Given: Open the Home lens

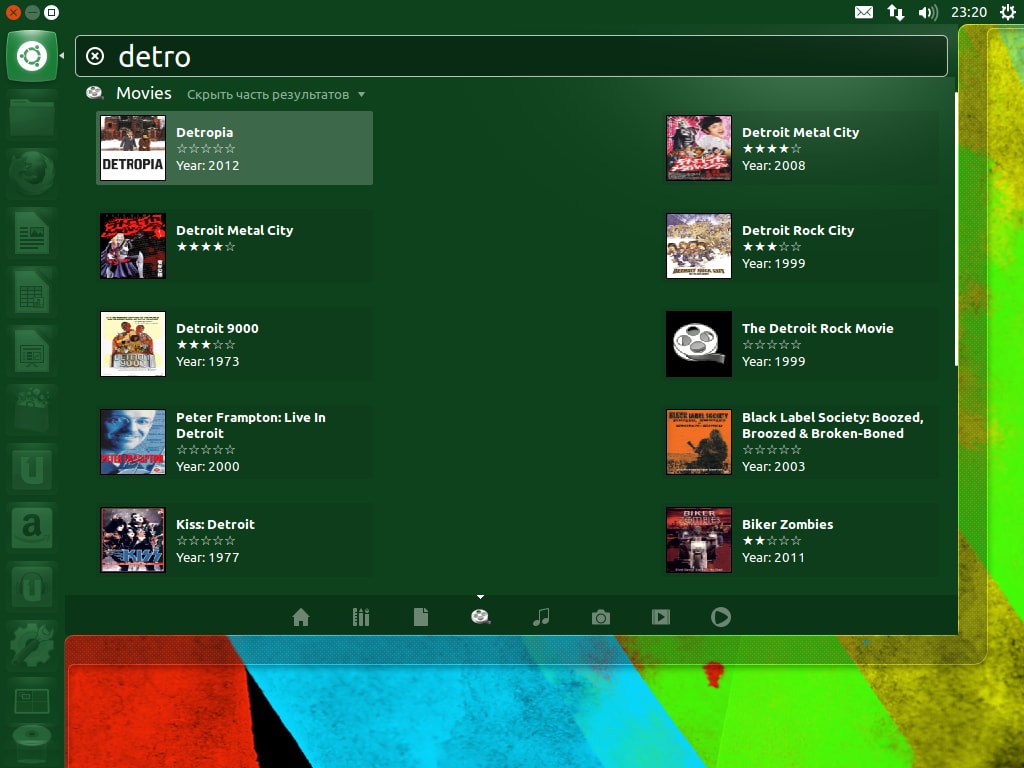Looking at the screenshot, I should coord(300,616).
